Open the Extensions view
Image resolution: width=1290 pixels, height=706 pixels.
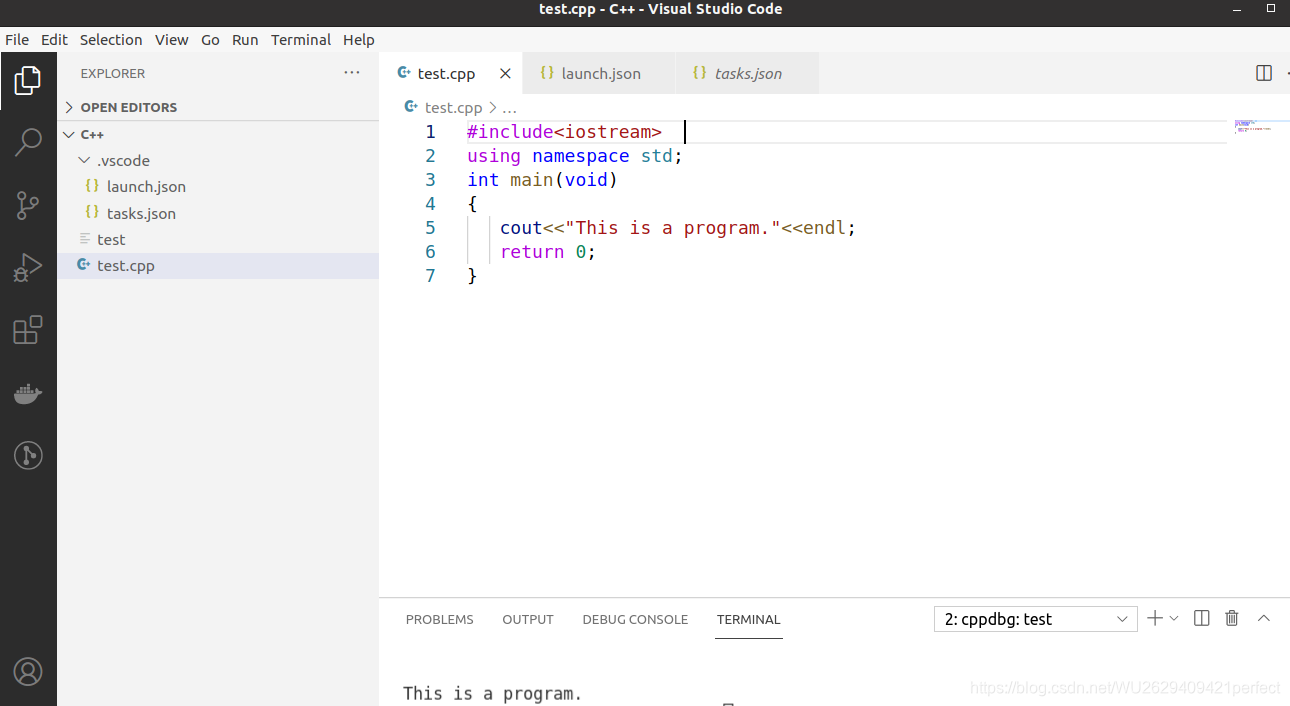click(x=28, y=330)
